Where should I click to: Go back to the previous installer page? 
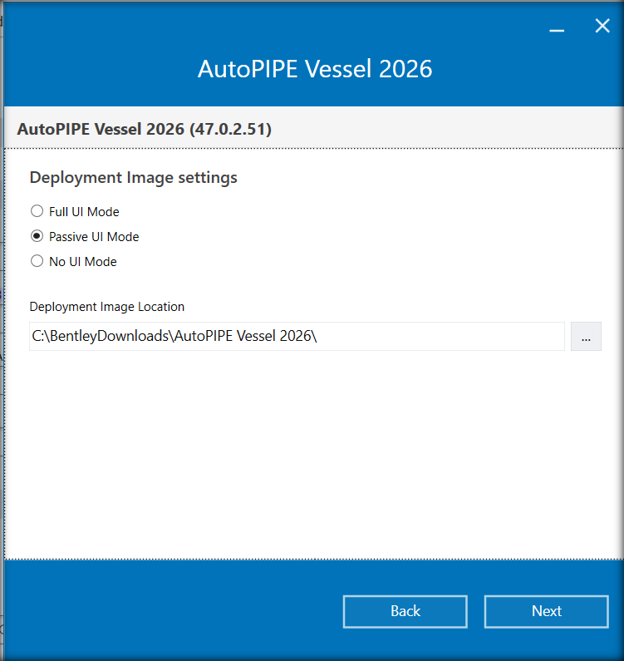tap(405, 611)
